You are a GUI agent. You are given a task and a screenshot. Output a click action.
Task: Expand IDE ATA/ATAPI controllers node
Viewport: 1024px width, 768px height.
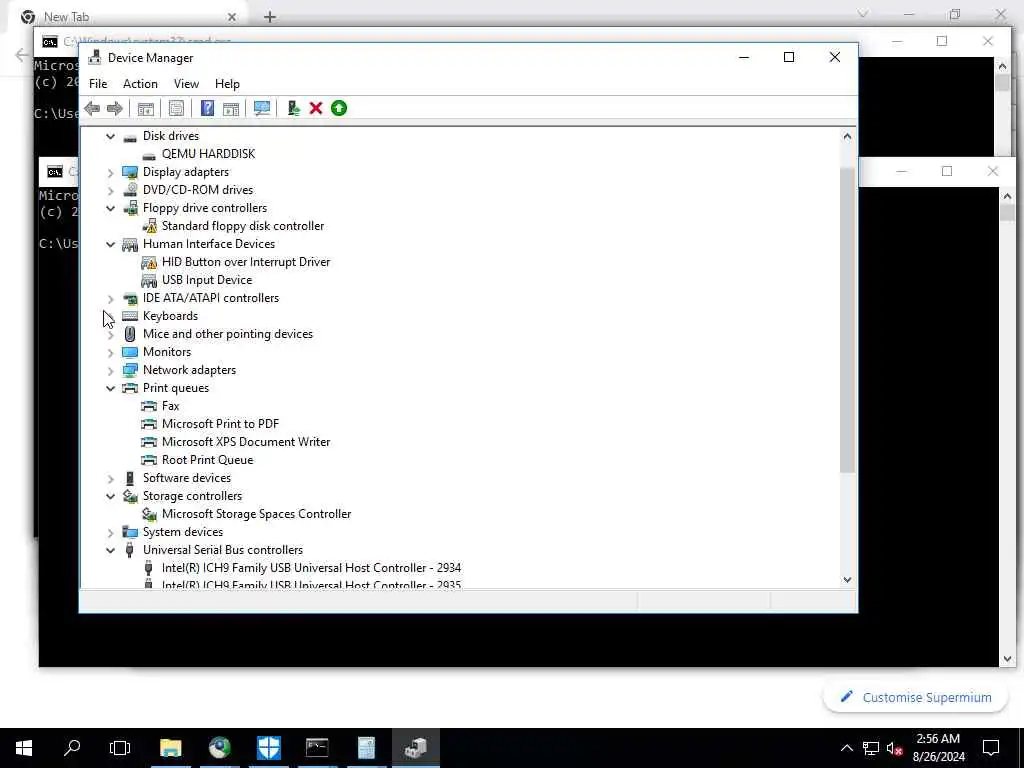pos(110,298)
